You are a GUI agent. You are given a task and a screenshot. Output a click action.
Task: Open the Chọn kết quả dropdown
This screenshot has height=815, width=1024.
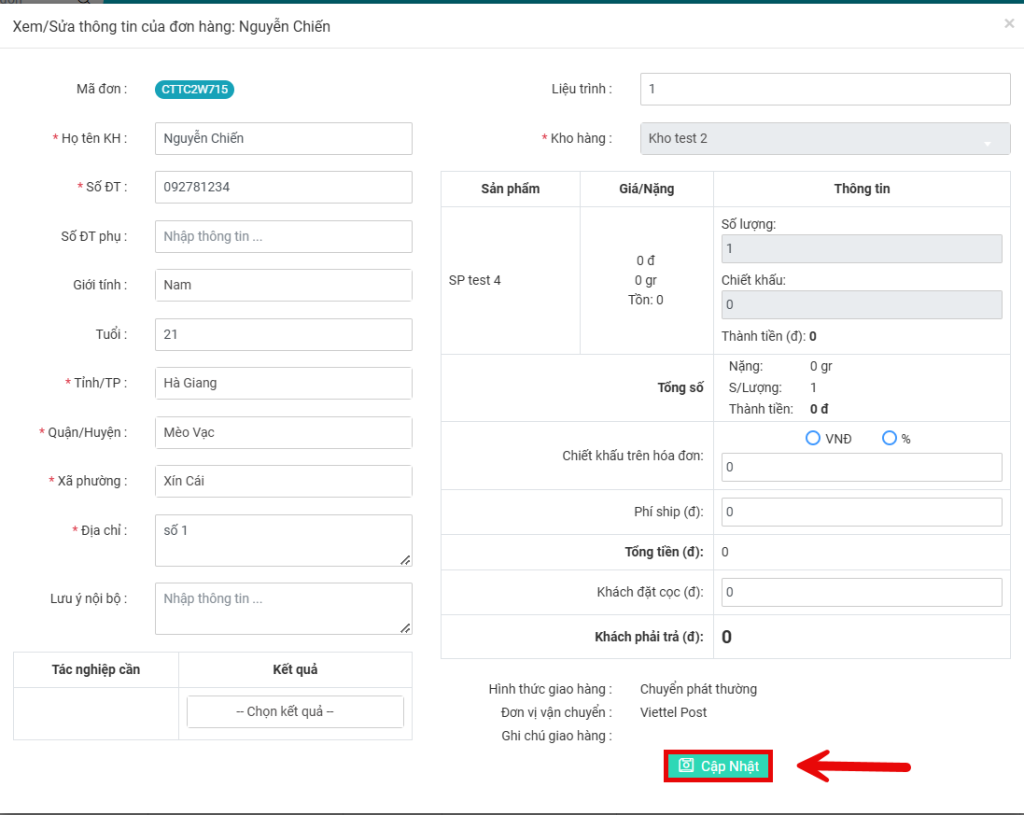295,712
